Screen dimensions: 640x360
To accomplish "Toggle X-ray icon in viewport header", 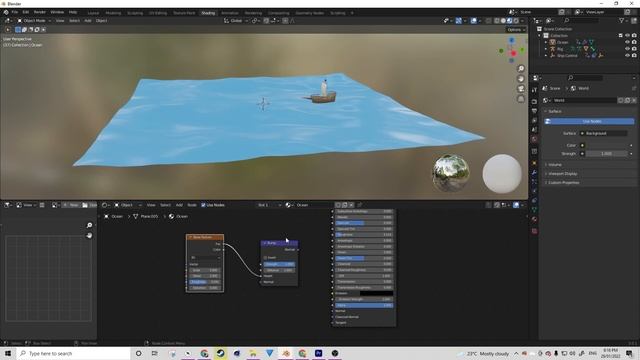I will pos(489,20).
